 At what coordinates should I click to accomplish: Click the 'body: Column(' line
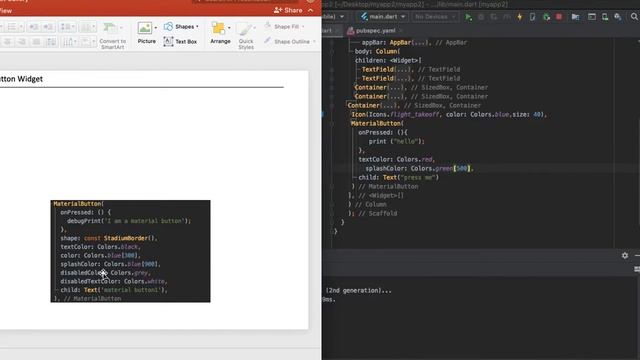click(x=377, y=51)
